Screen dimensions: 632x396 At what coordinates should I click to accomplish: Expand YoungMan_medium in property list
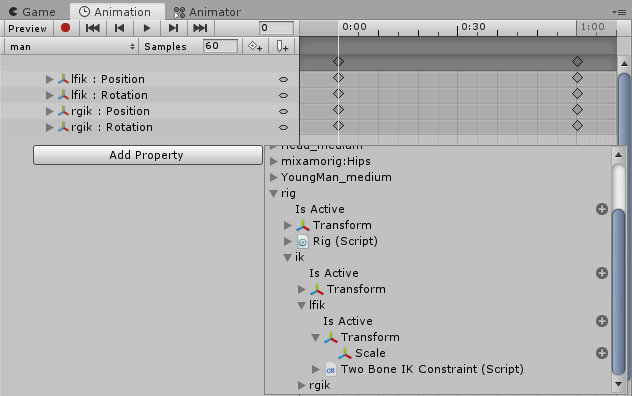point(274,177)
